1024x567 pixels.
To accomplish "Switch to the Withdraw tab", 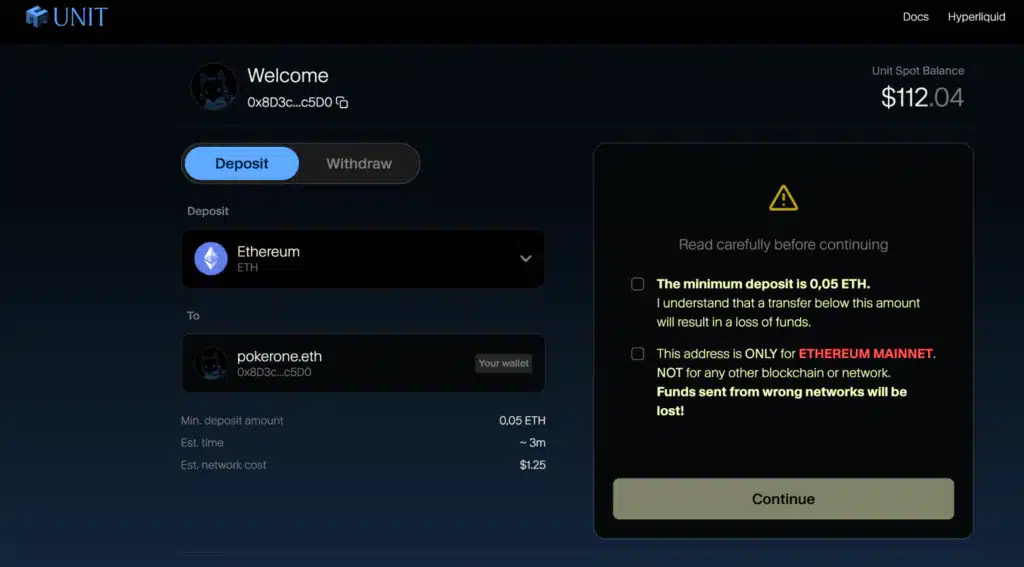I will point(359,164).
